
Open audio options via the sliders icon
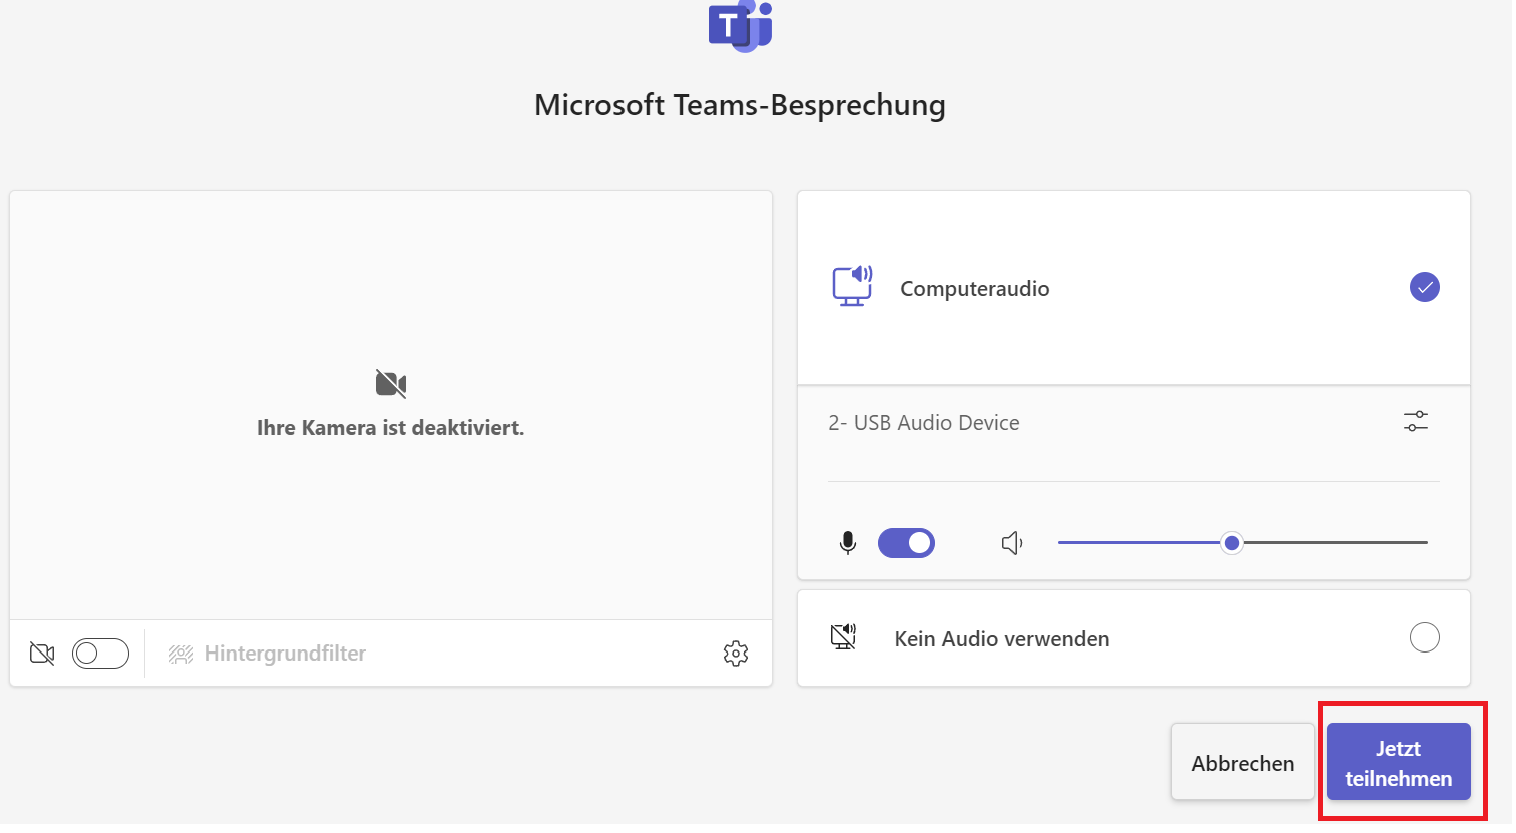click(1416, 422)
